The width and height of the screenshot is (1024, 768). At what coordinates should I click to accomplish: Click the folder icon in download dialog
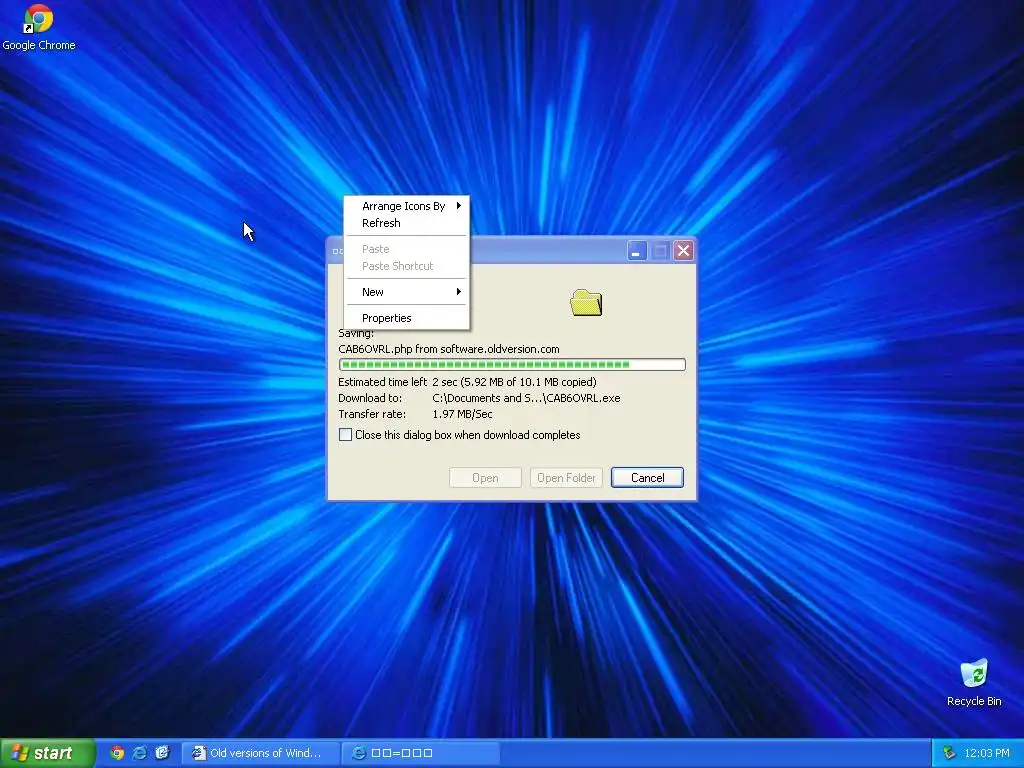pos(586,302)
